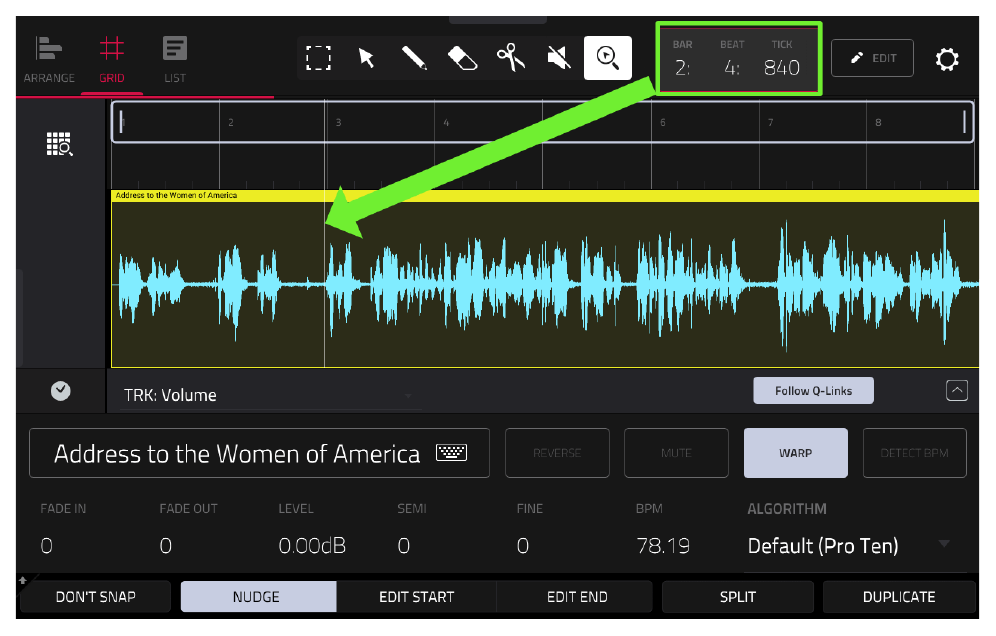Select the mute speaker tool
This screenshot has height=636, width=996.
pos(559,58)
